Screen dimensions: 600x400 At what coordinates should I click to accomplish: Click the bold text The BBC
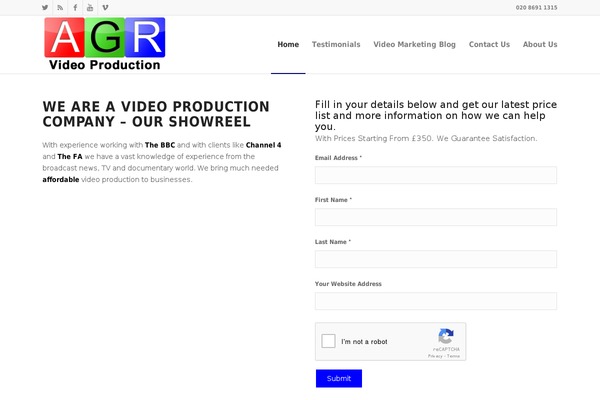point(160,145)
